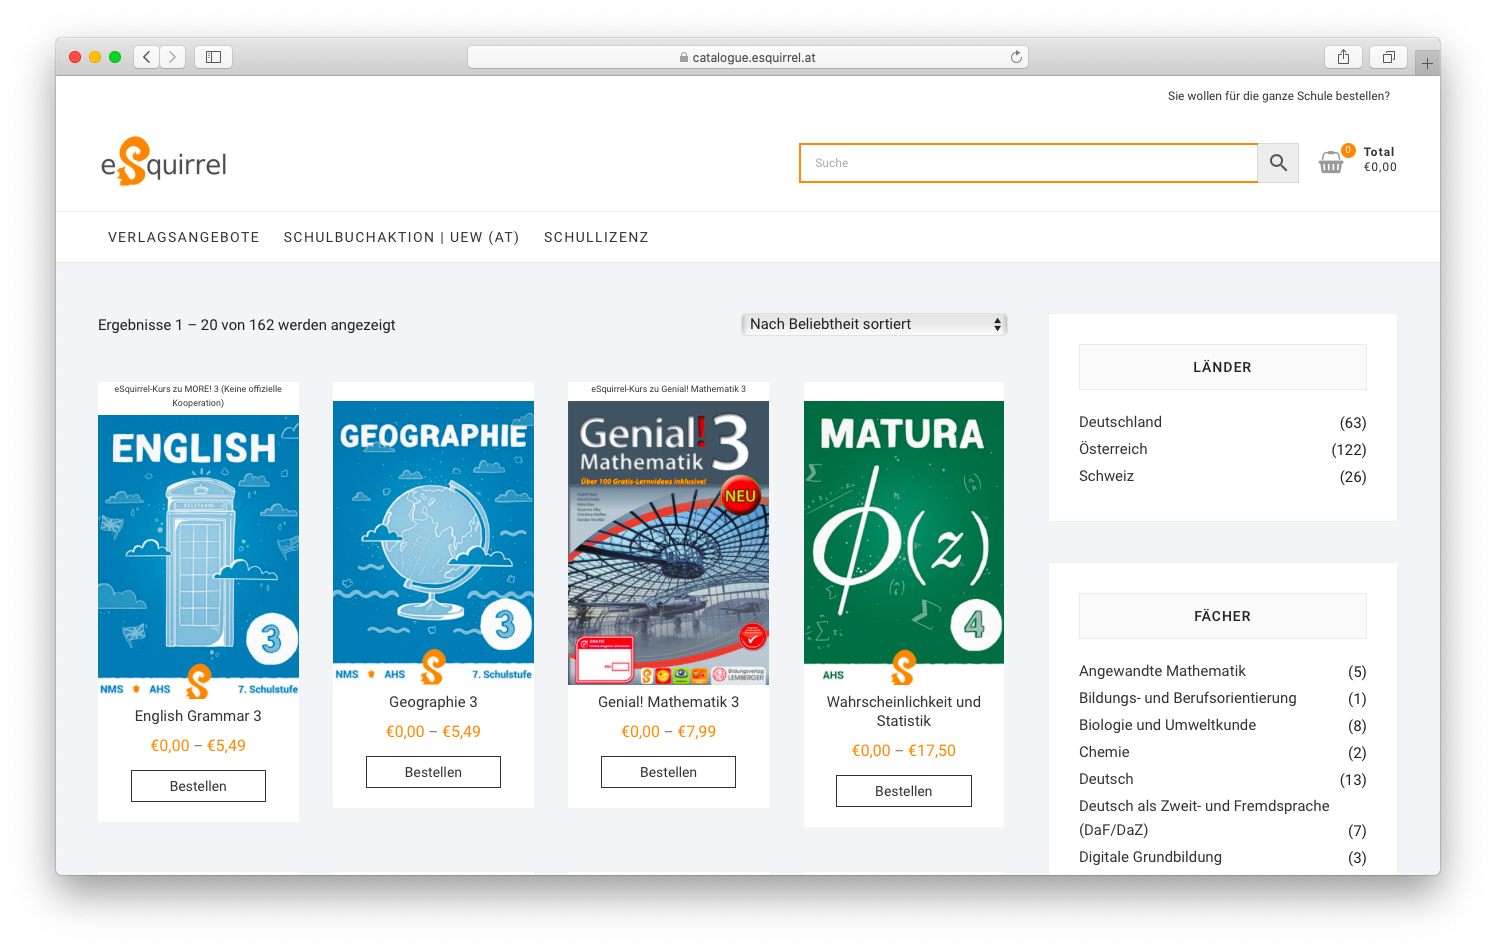Open the shopping basket icon

[x=1331, y=162]
